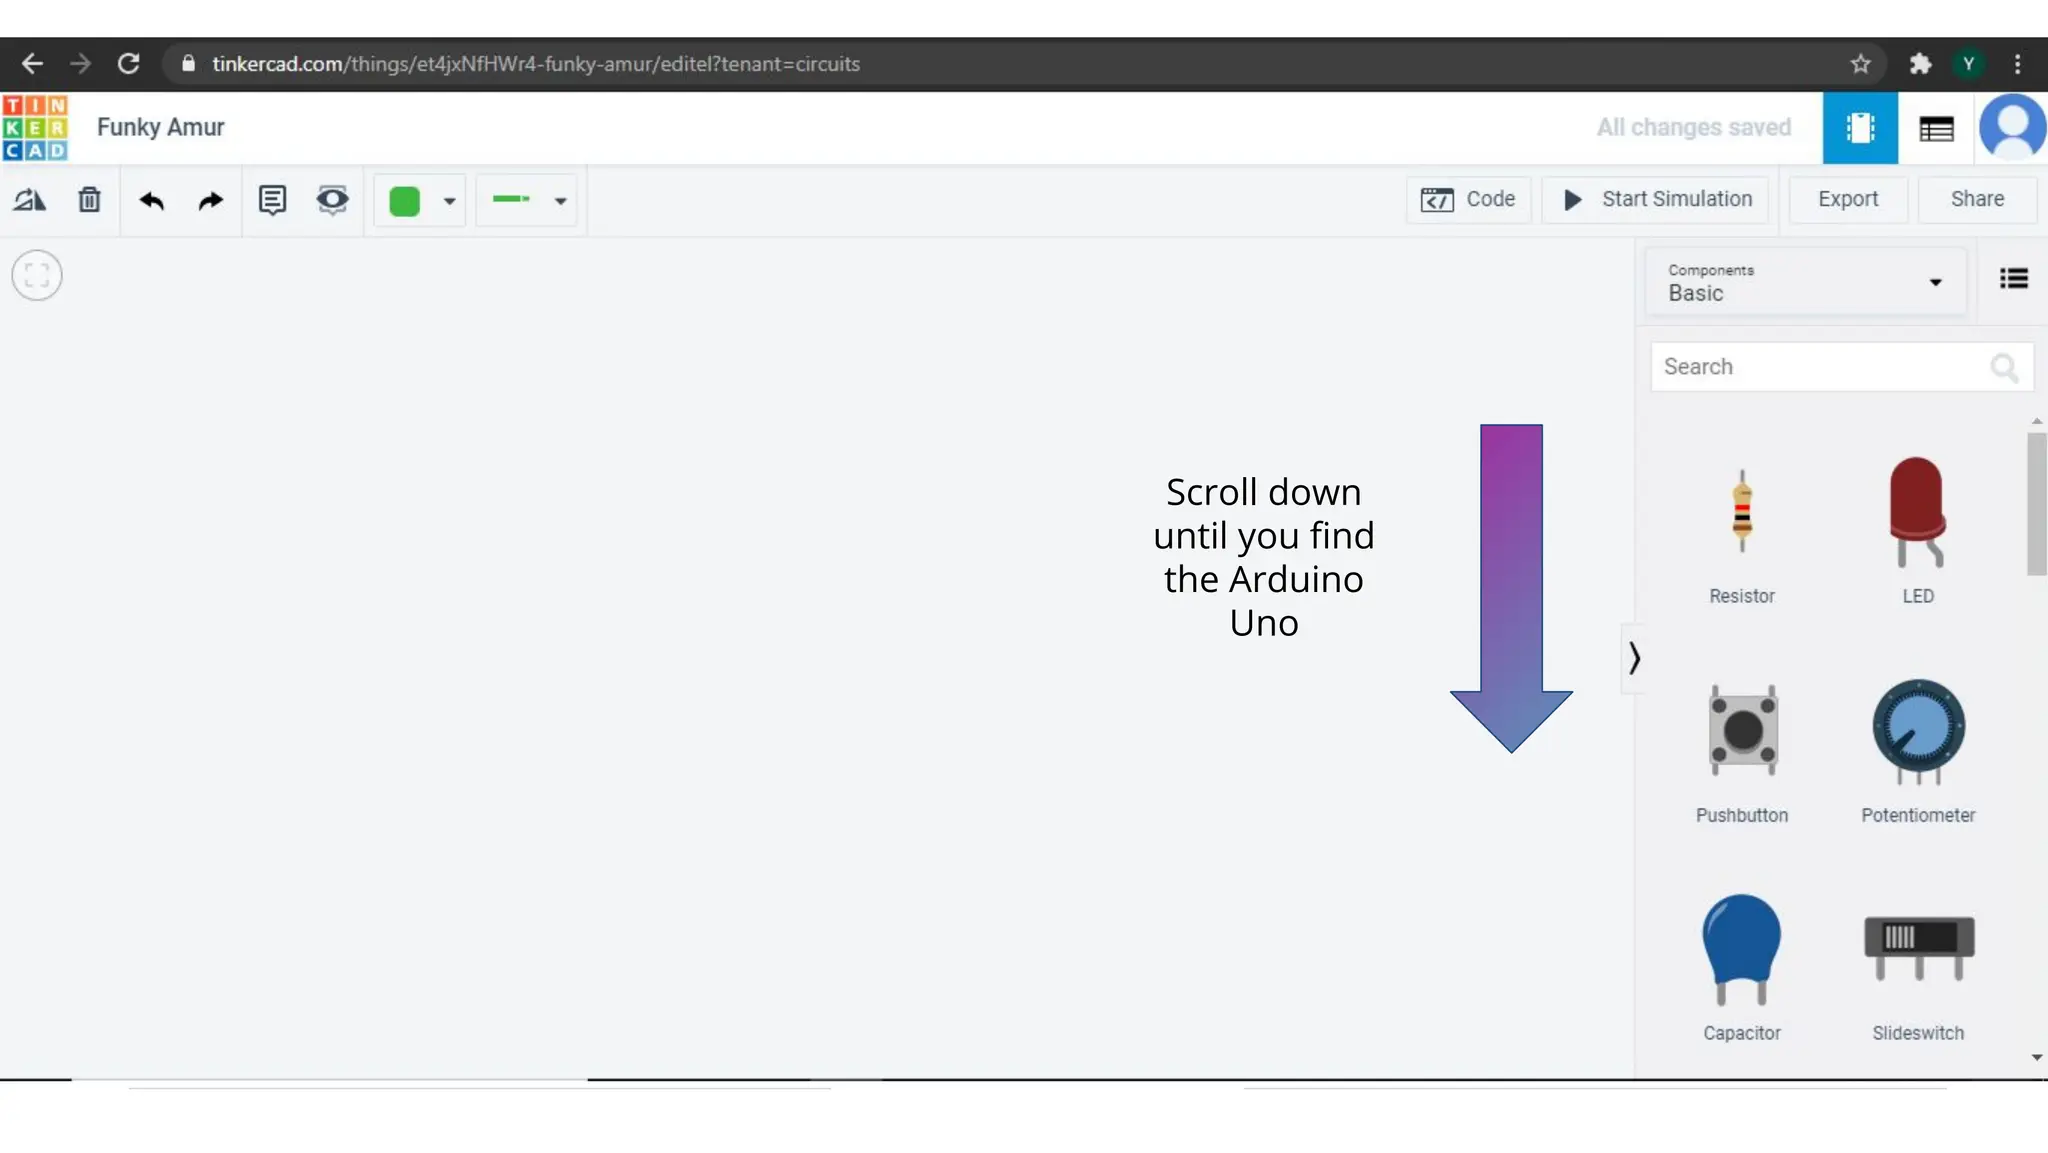Viewport: 2048px width, 1153px height.
Task: Open the notes tool
Action: [272, 200]
